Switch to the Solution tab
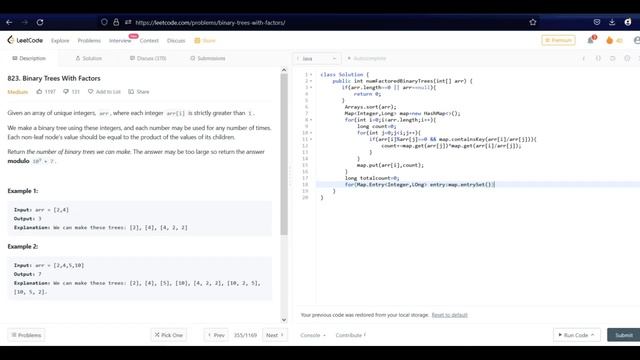 click(89, 58)
